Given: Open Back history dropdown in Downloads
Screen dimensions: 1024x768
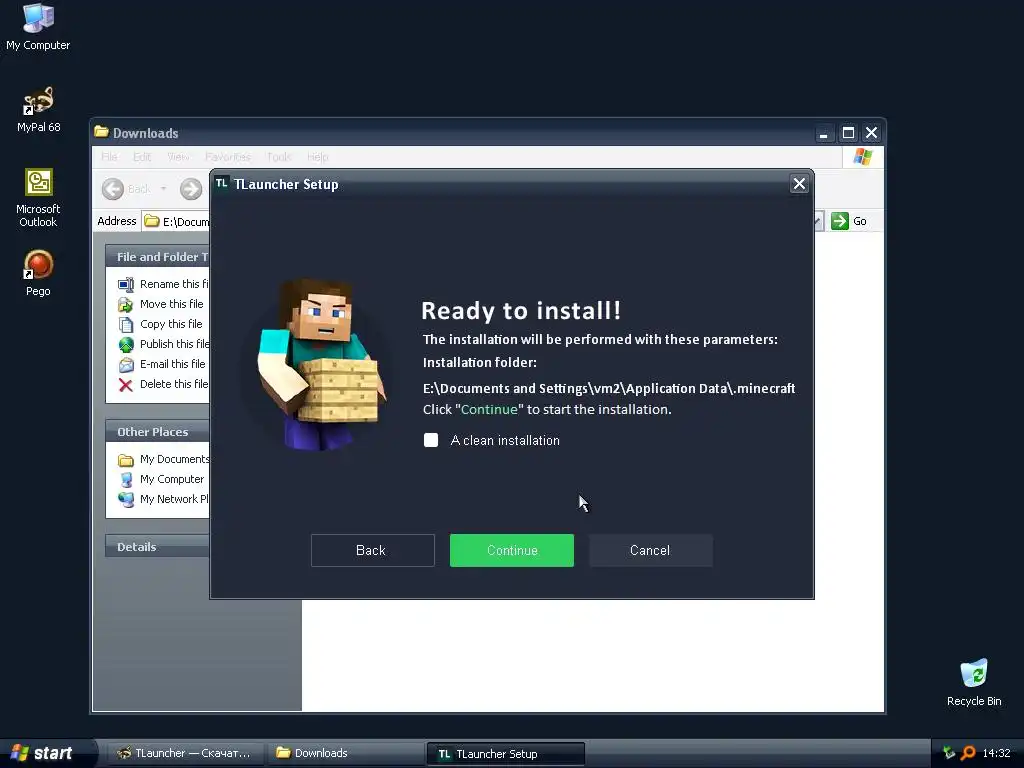Looking at the screenshot, I should pos(163,189).
